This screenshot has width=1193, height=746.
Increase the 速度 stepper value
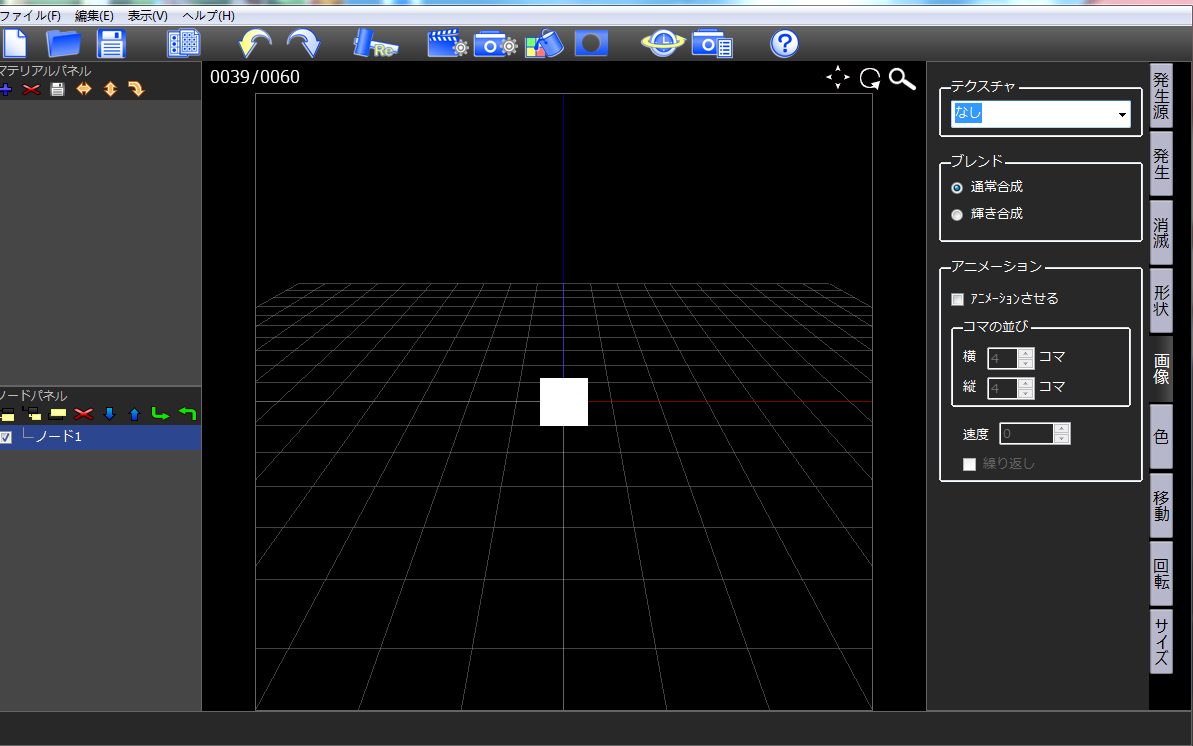pyautogui.click(x=1061, y=429)
